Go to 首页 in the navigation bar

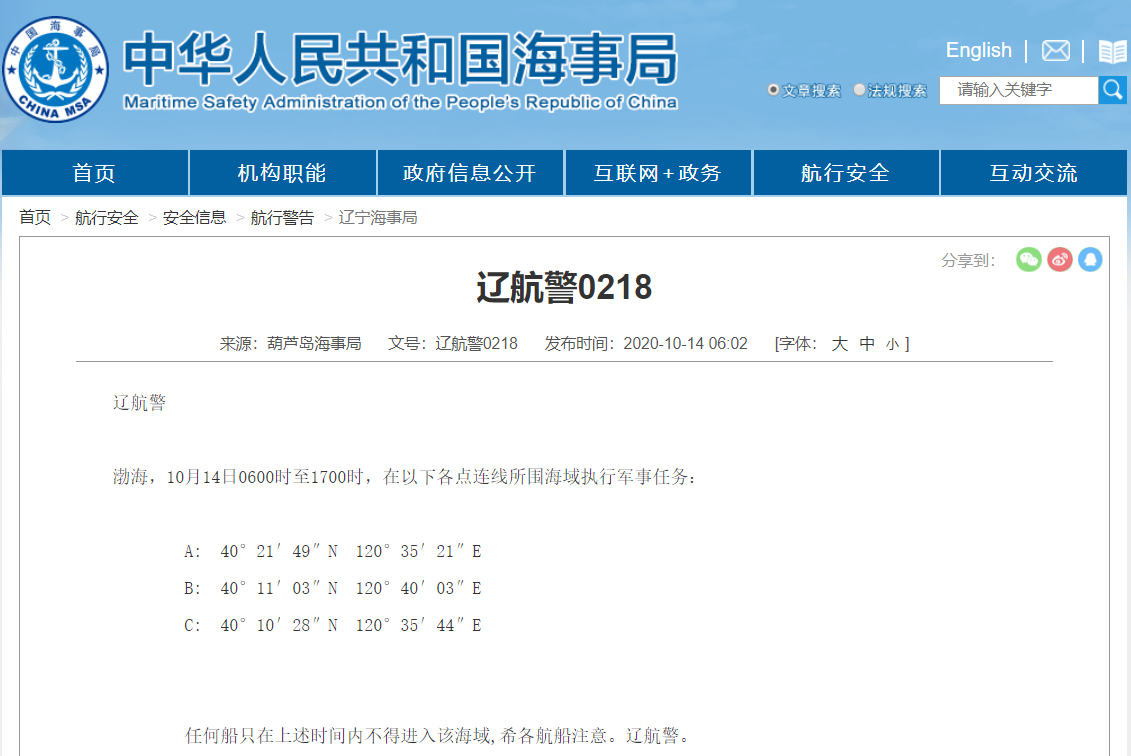(94, 173)
